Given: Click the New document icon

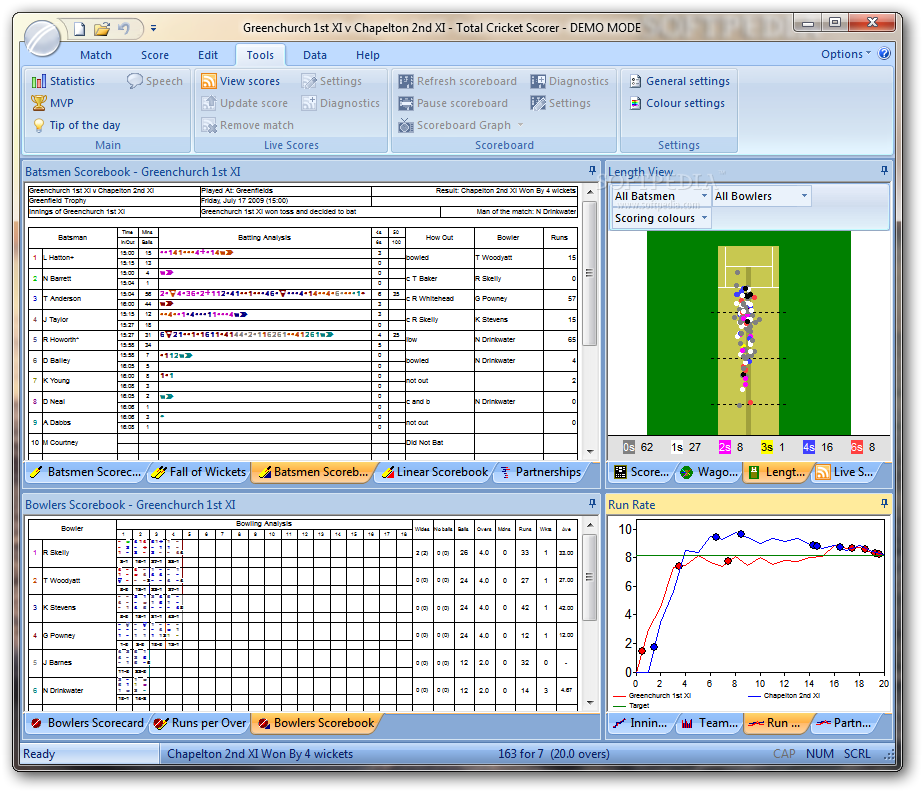Looking at the screenshot, I should tap(79, 28).
